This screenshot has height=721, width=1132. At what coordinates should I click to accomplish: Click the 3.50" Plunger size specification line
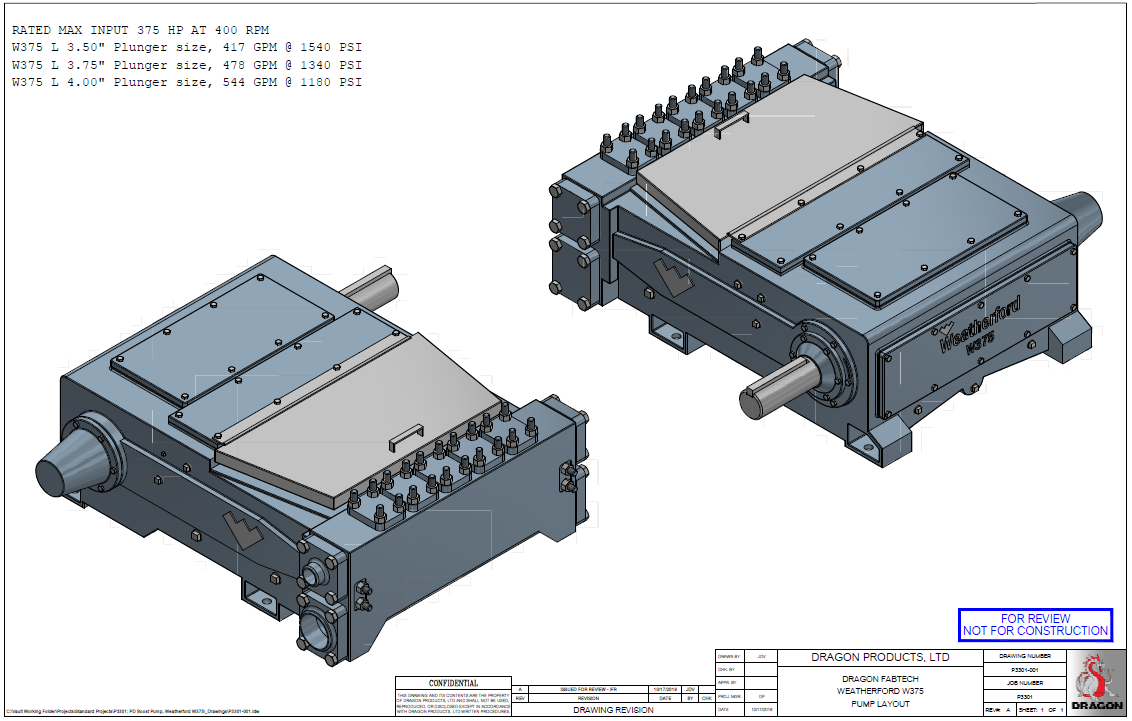(186, 47)
